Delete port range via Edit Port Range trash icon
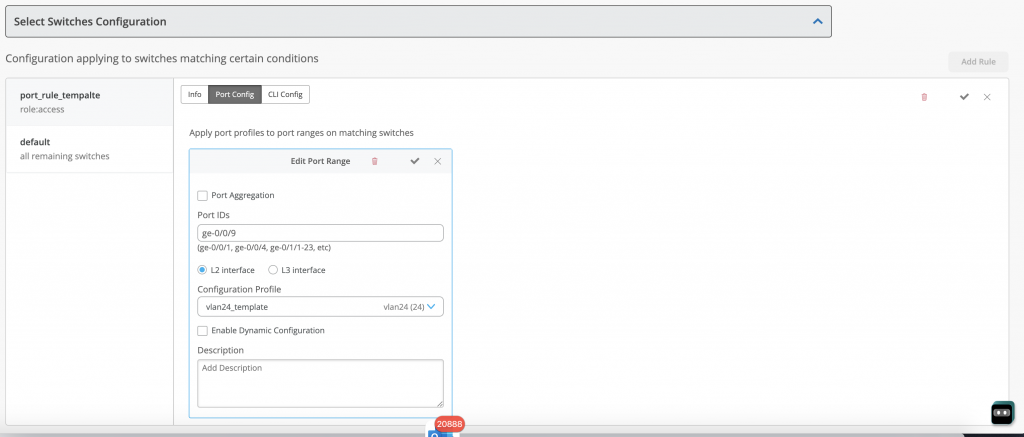Screen dimensions: 1024x437 click(375, 161)
